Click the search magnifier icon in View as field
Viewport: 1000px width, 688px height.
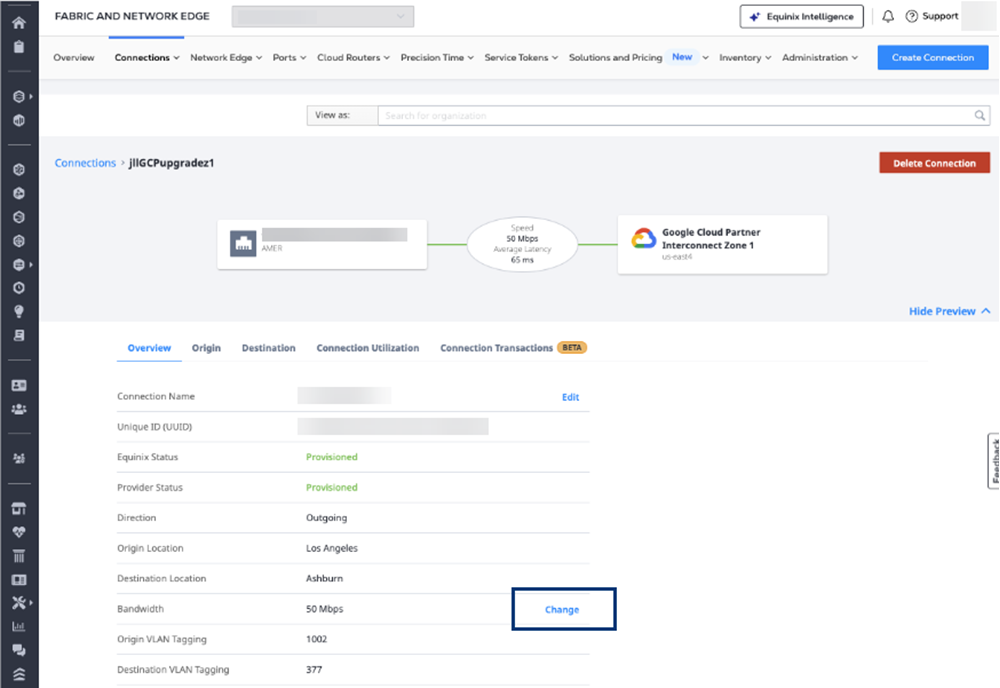pos(980,115)
